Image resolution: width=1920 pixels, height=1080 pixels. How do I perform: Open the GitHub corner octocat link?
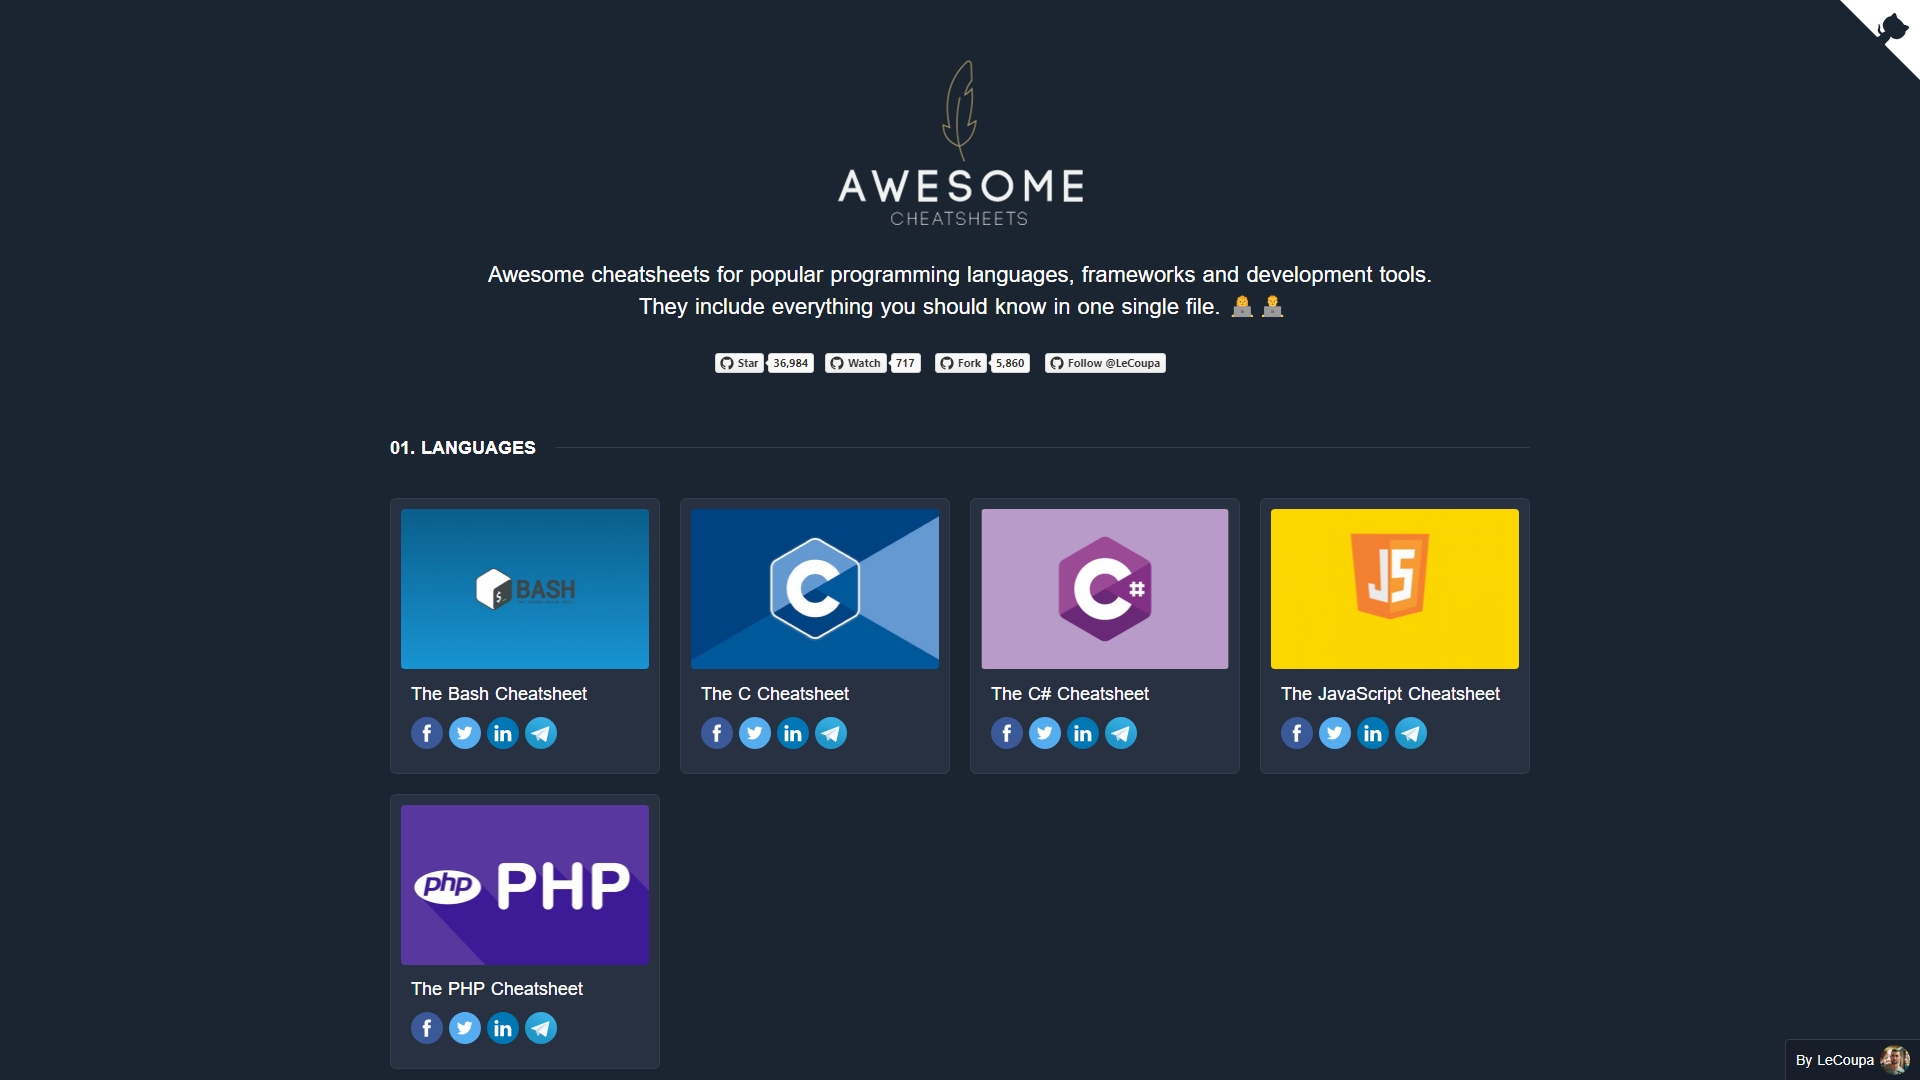tap(1893, 27)
